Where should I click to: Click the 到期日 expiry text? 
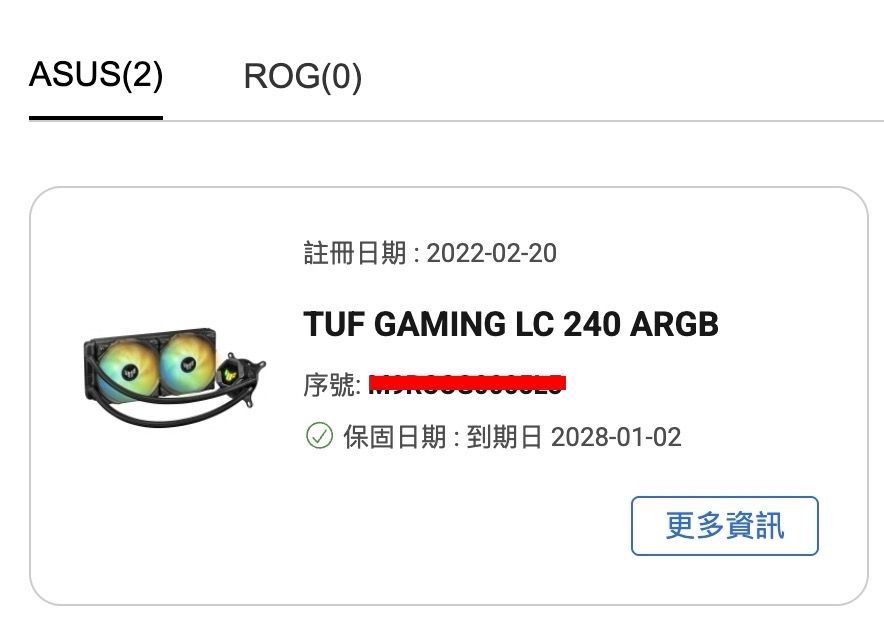[504, 437]
